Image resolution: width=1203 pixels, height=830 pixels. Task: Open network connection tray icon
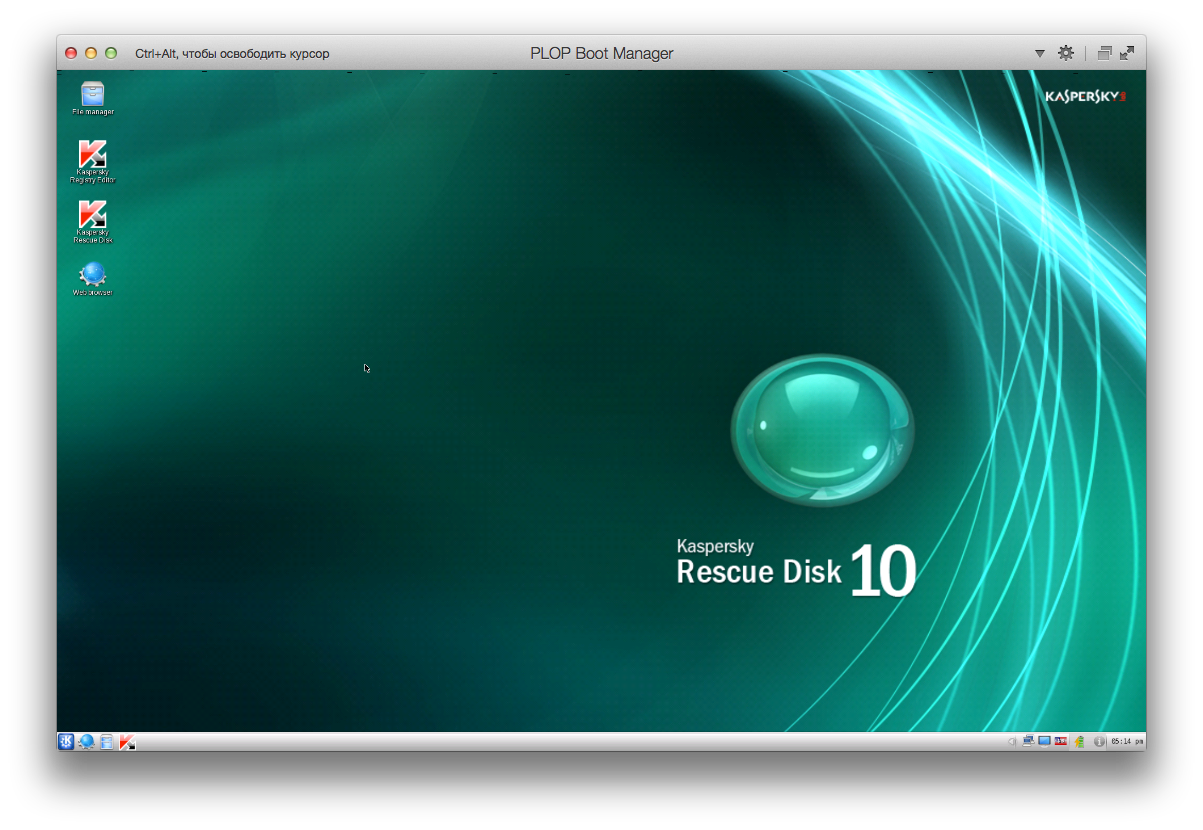tap(1028, 741)
